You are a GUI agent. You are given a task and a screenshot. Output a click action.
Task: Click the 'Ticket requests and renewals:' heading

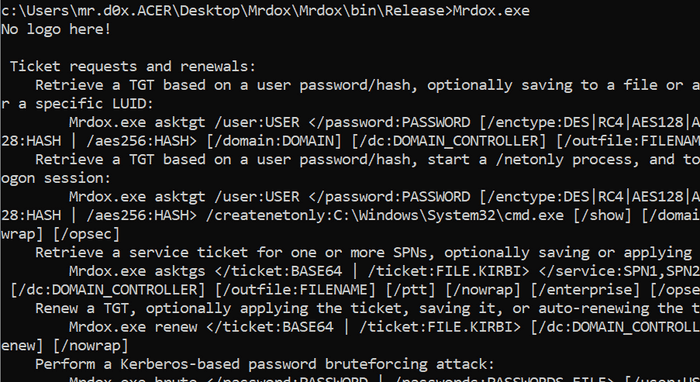pyautogui.click(x=133, y=66)
